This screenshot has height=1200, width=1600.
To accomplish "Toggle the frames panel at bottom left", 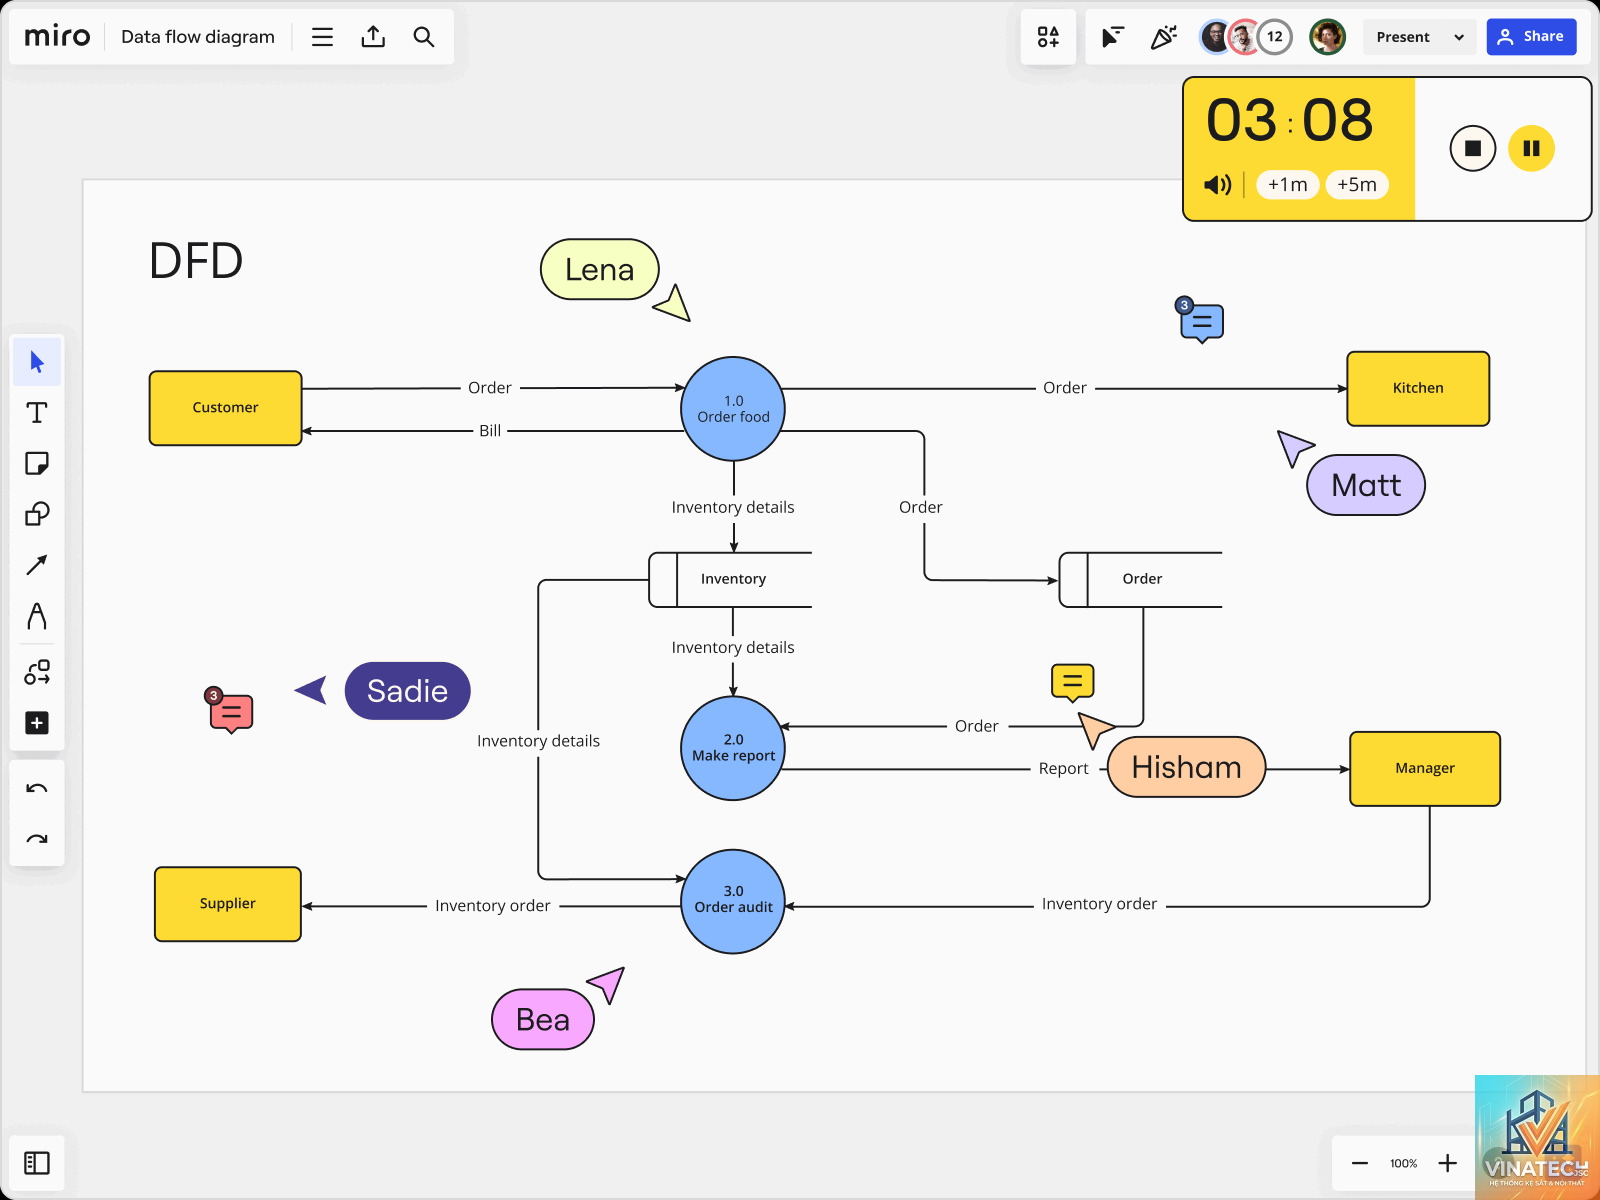I will (x=37, y=1163).
